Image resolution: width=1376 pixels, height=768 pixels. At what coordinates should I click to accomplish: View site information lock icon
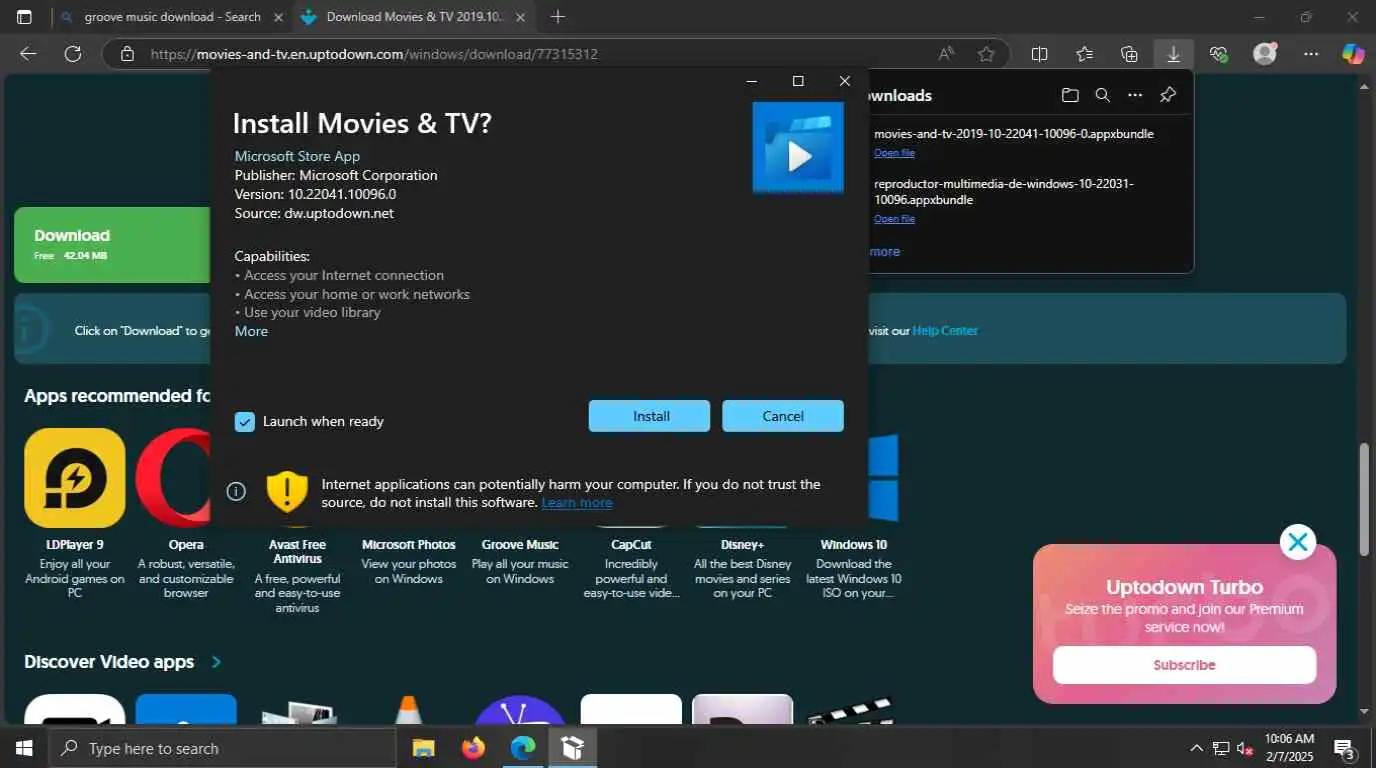coord(127,54)
